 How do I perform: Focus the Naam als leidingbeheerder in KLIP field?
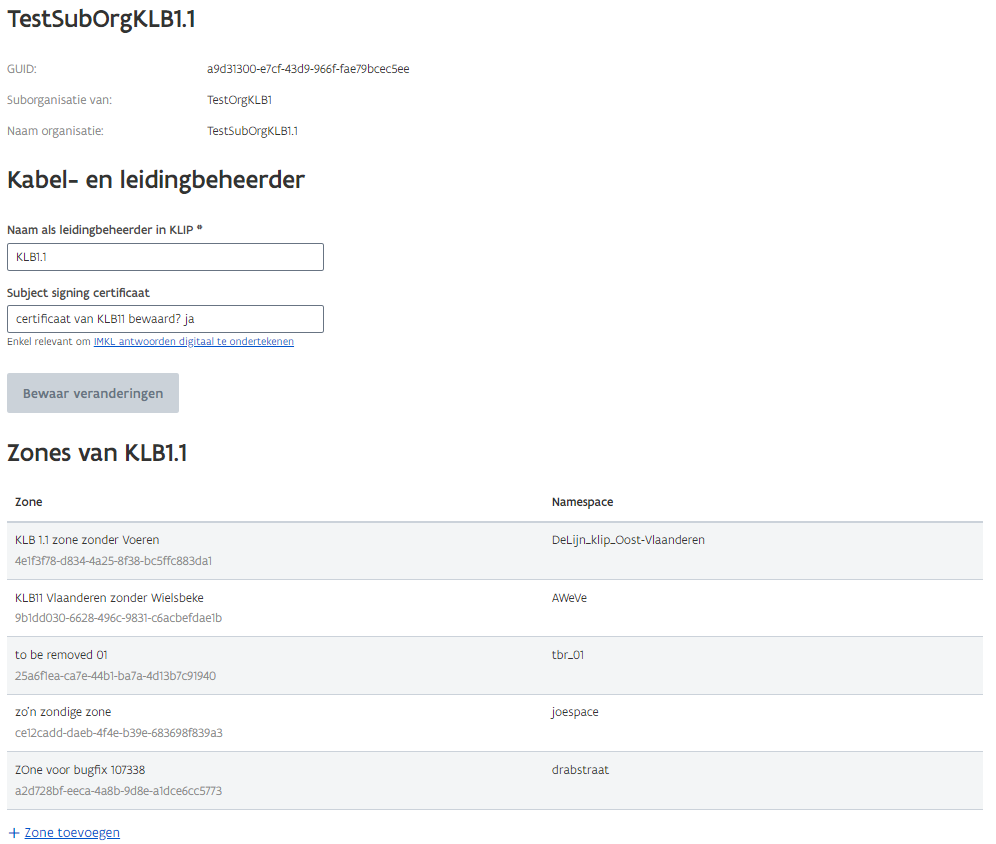[x=165, y=257]
